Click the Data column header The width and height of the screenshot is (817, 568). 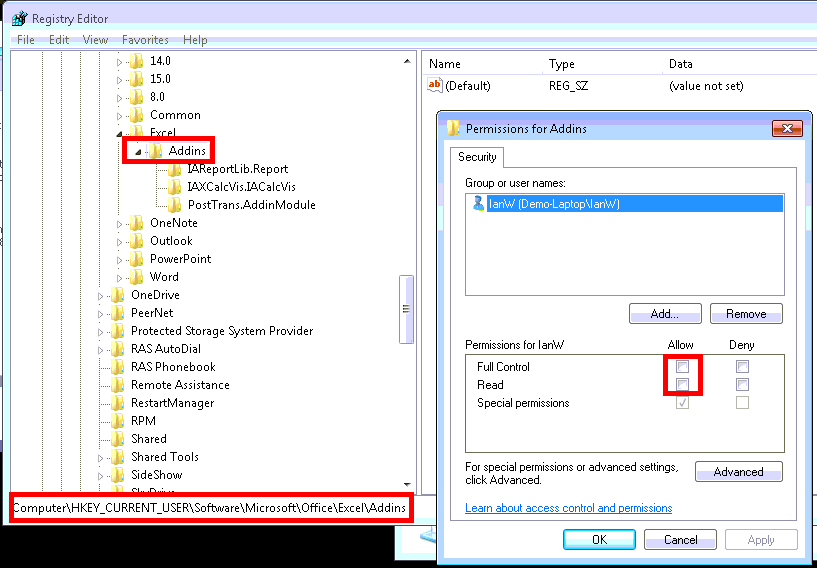tap(680, 64)
